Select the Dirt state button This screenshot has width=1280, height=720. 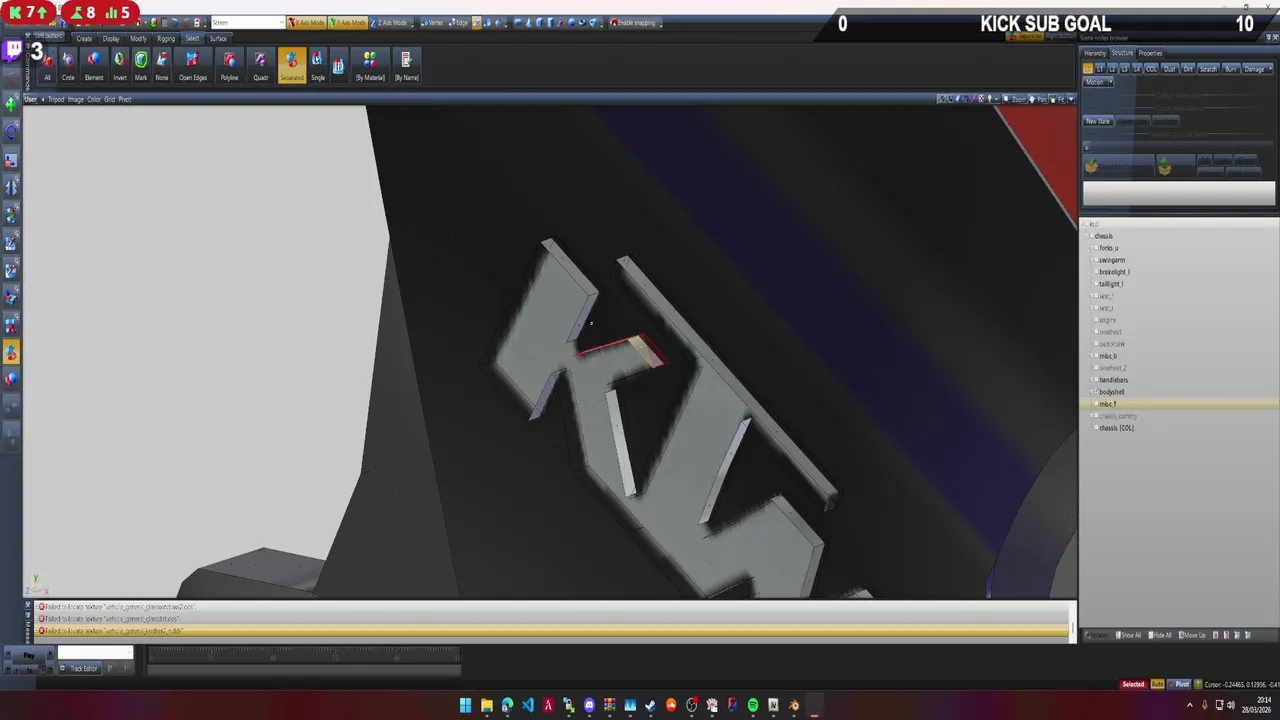tap(1188, 69)
